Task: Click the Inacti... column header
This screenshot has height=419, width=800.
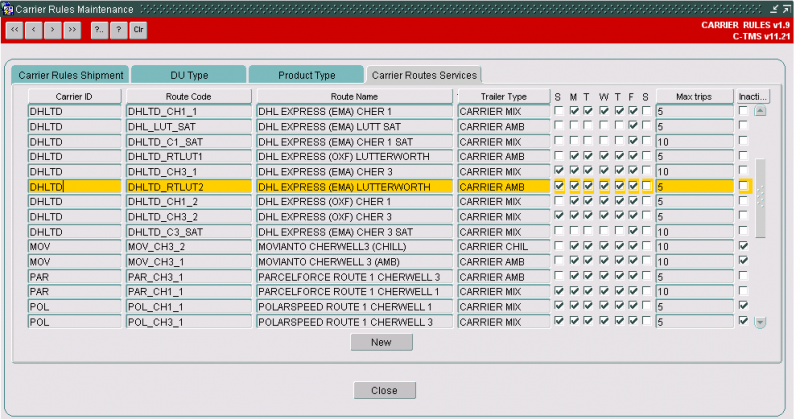Action: click(753, 96)
